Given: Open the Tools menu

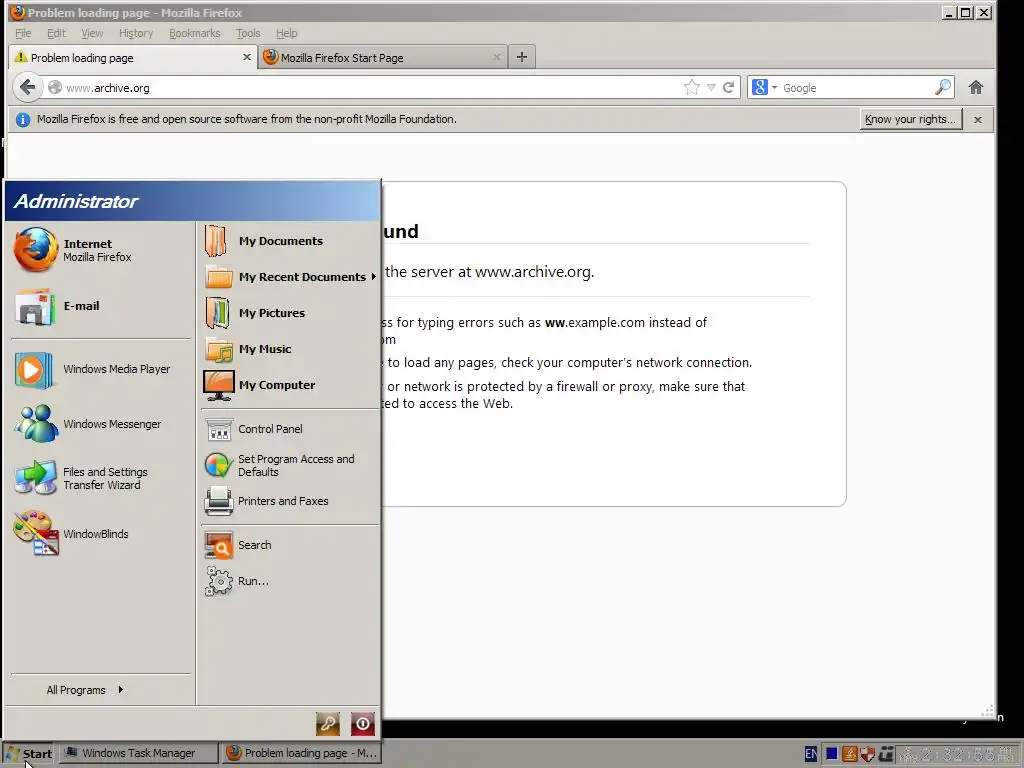Looking at the screenshot, I should click(x=248, y=33).
